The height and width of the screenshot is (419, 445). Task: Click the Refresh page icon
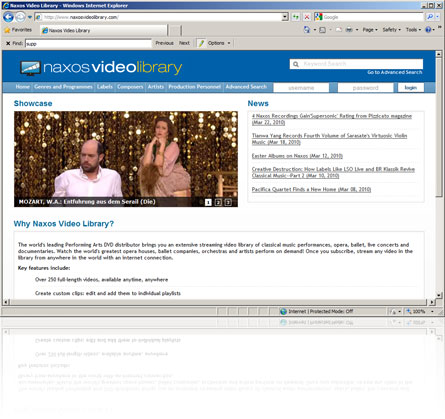coord(296,17)
